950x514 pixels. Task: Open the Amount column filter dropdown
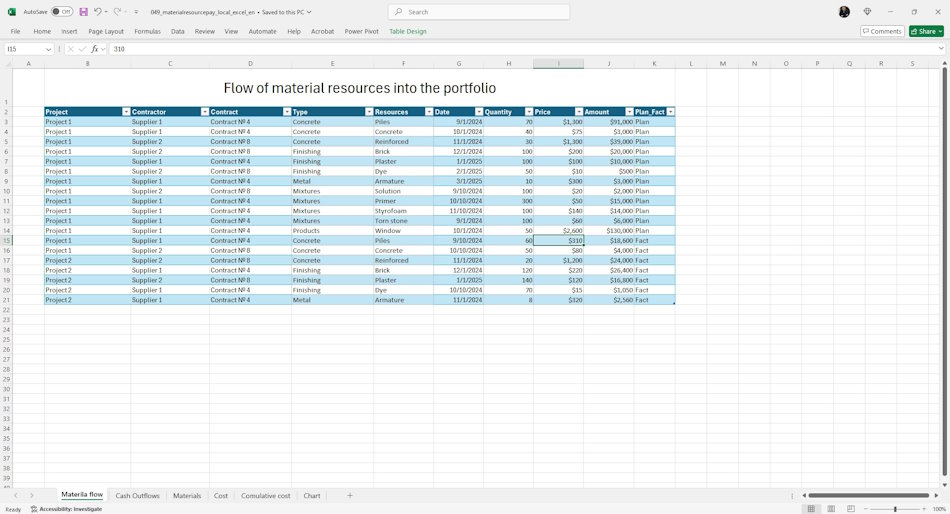629,112
